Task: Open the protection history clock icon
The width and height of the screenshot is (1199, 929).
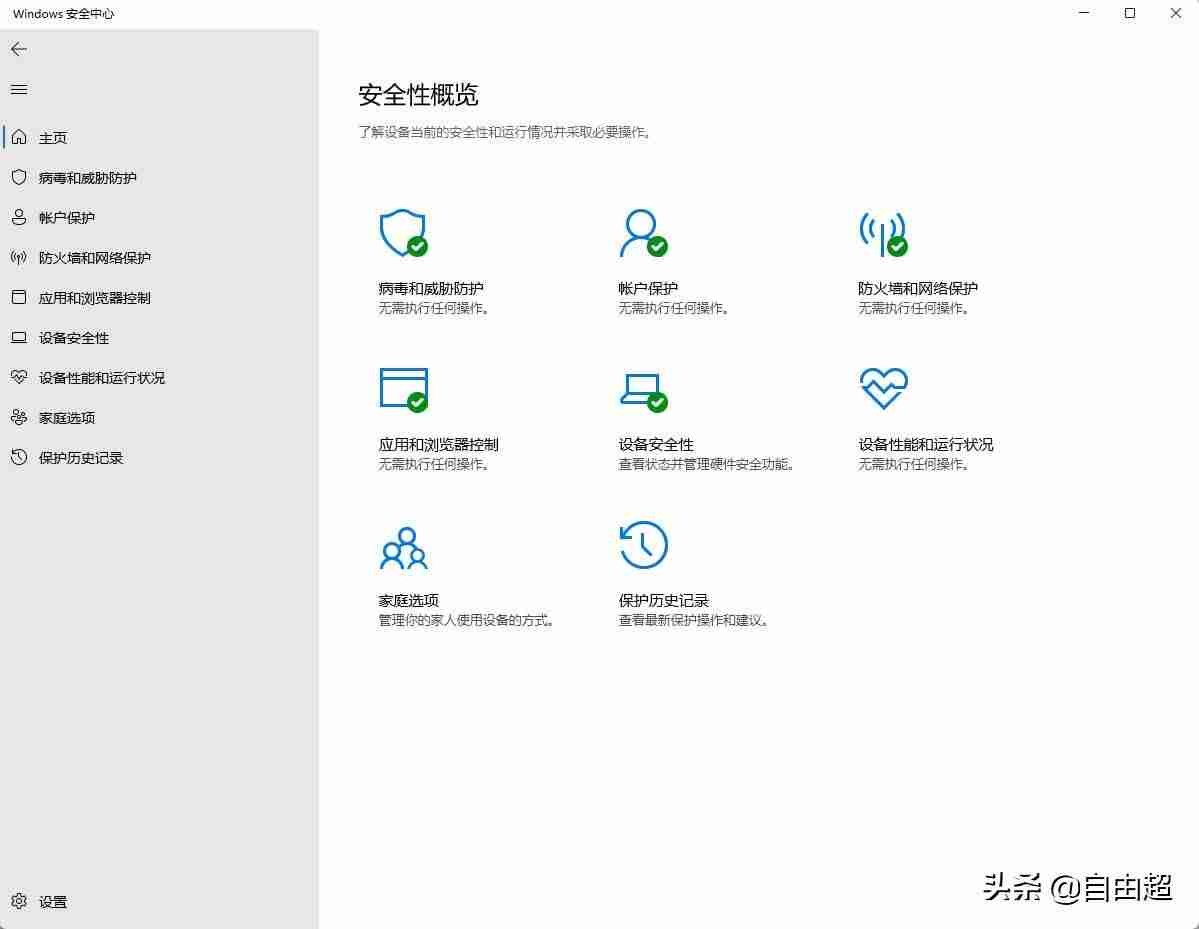Action: 643,545
